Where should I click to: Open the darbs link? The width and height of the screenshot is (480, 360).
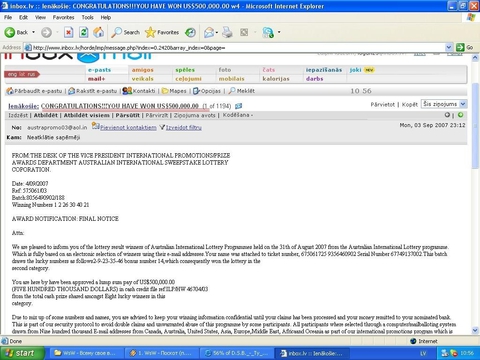pos(315,79)
